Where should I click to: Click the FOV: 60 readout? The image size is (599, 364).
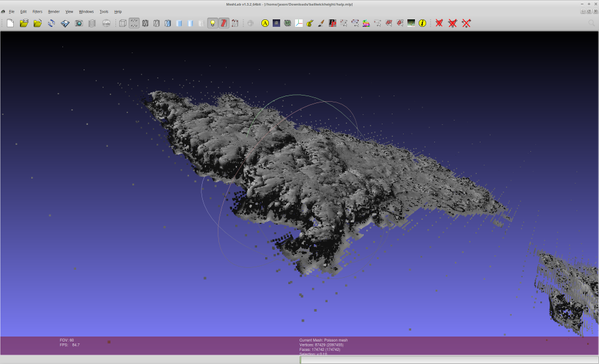pos(67,340)
